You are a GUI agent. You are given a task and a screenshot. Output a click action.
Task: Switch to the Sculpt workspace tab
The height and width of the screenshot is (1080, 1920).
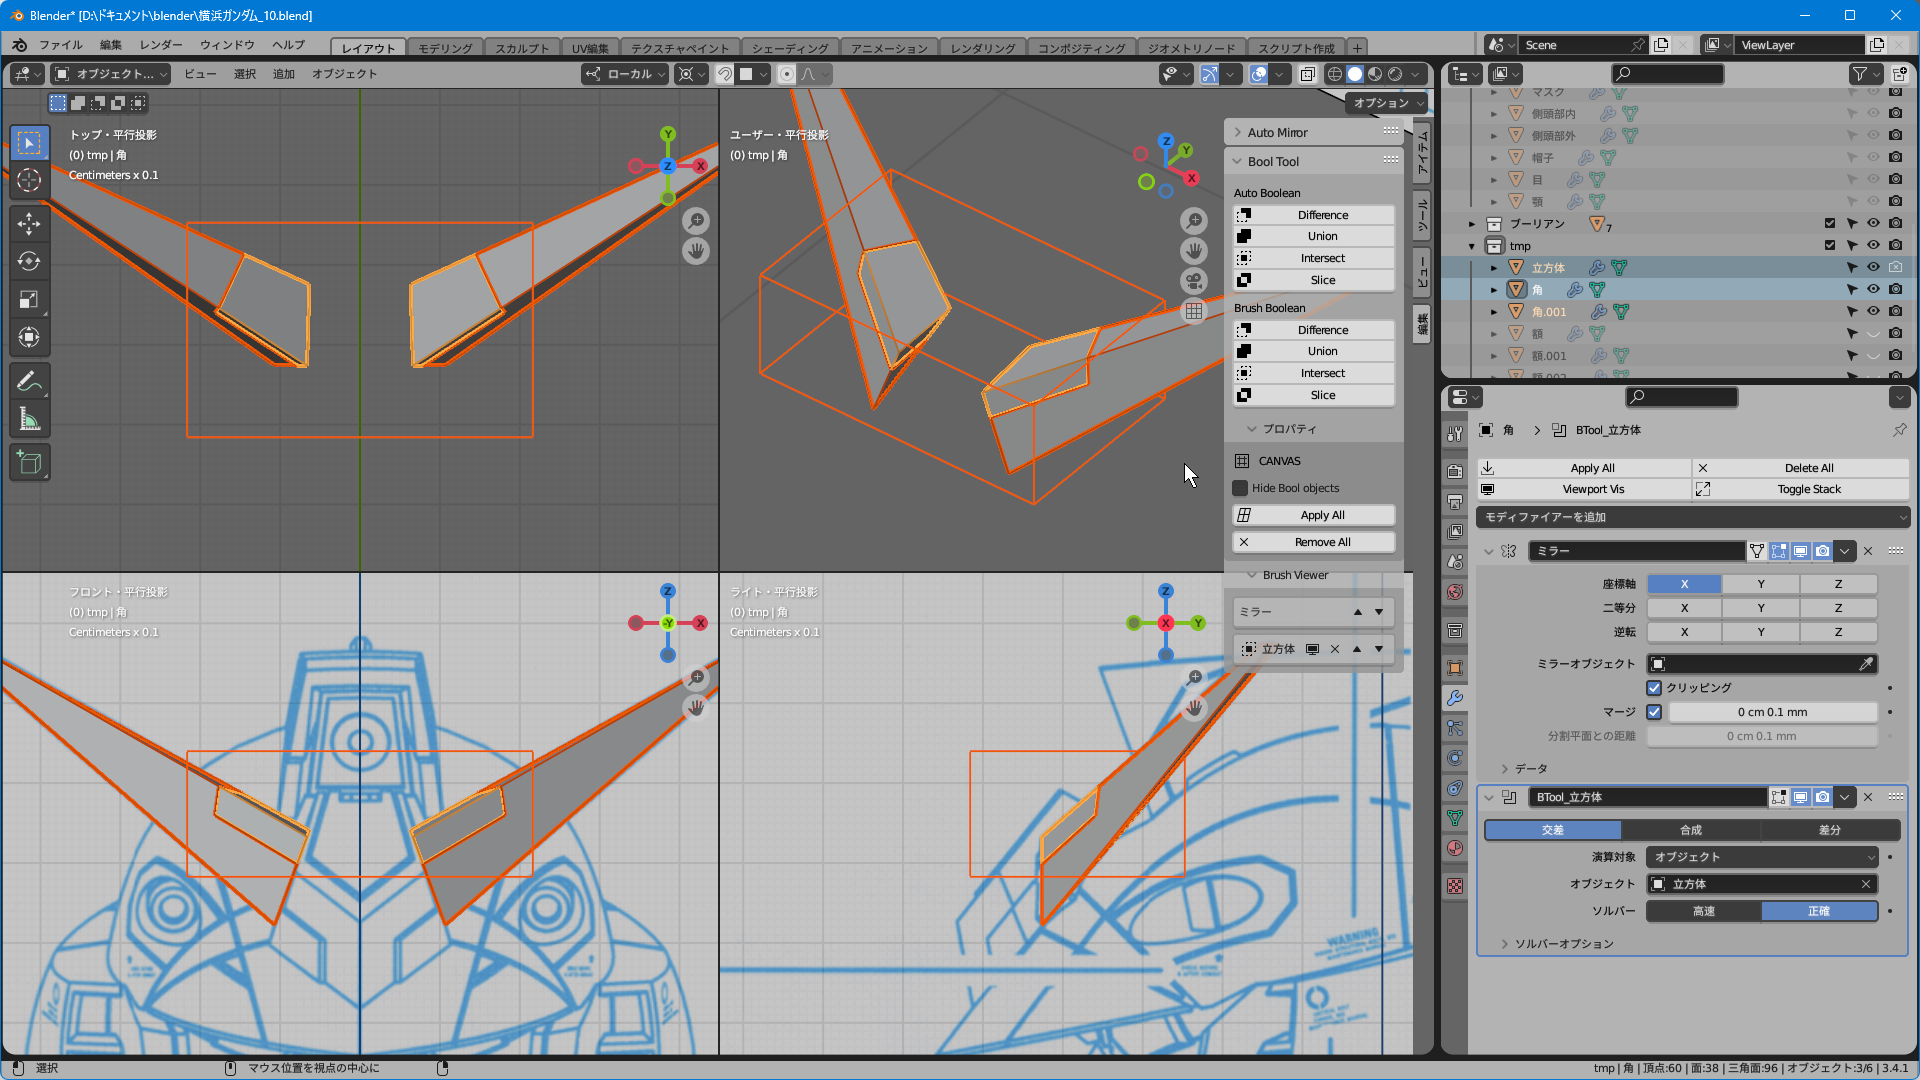pos(521,48)
